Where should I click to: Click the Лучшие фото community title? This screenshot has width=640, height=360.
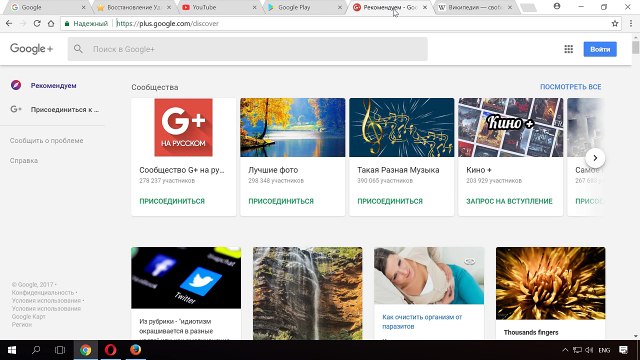(x=273, y=170)
